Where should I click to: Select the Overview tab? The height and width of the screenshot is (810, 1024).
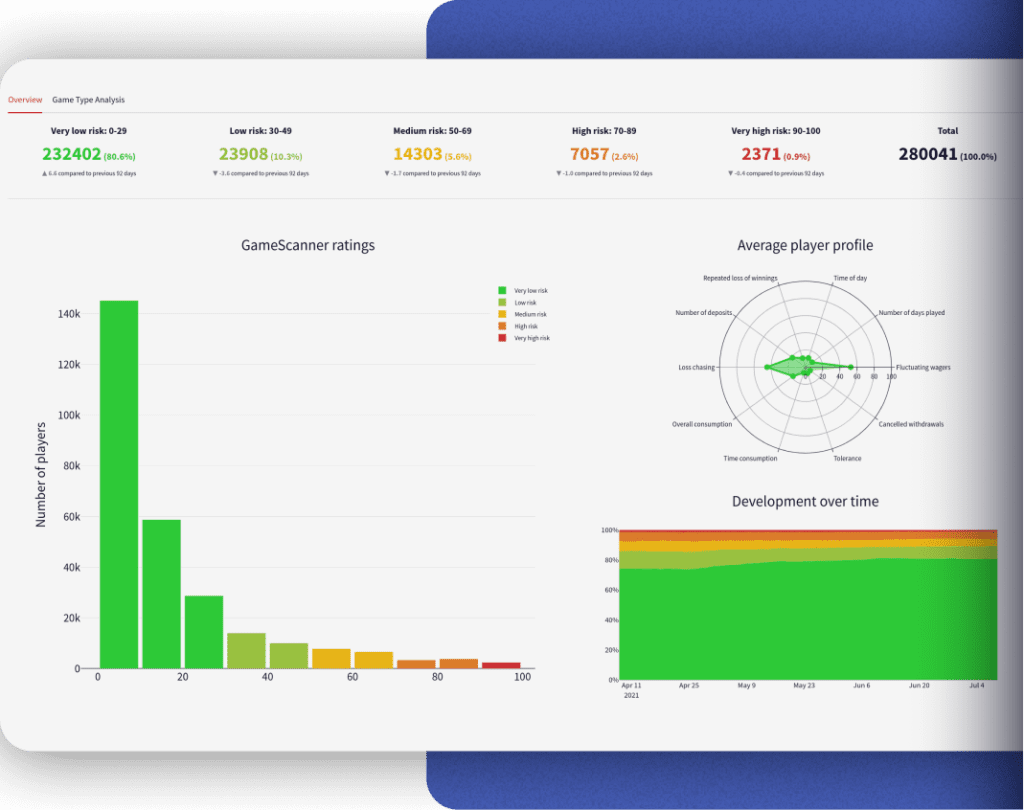pos(25,100)
